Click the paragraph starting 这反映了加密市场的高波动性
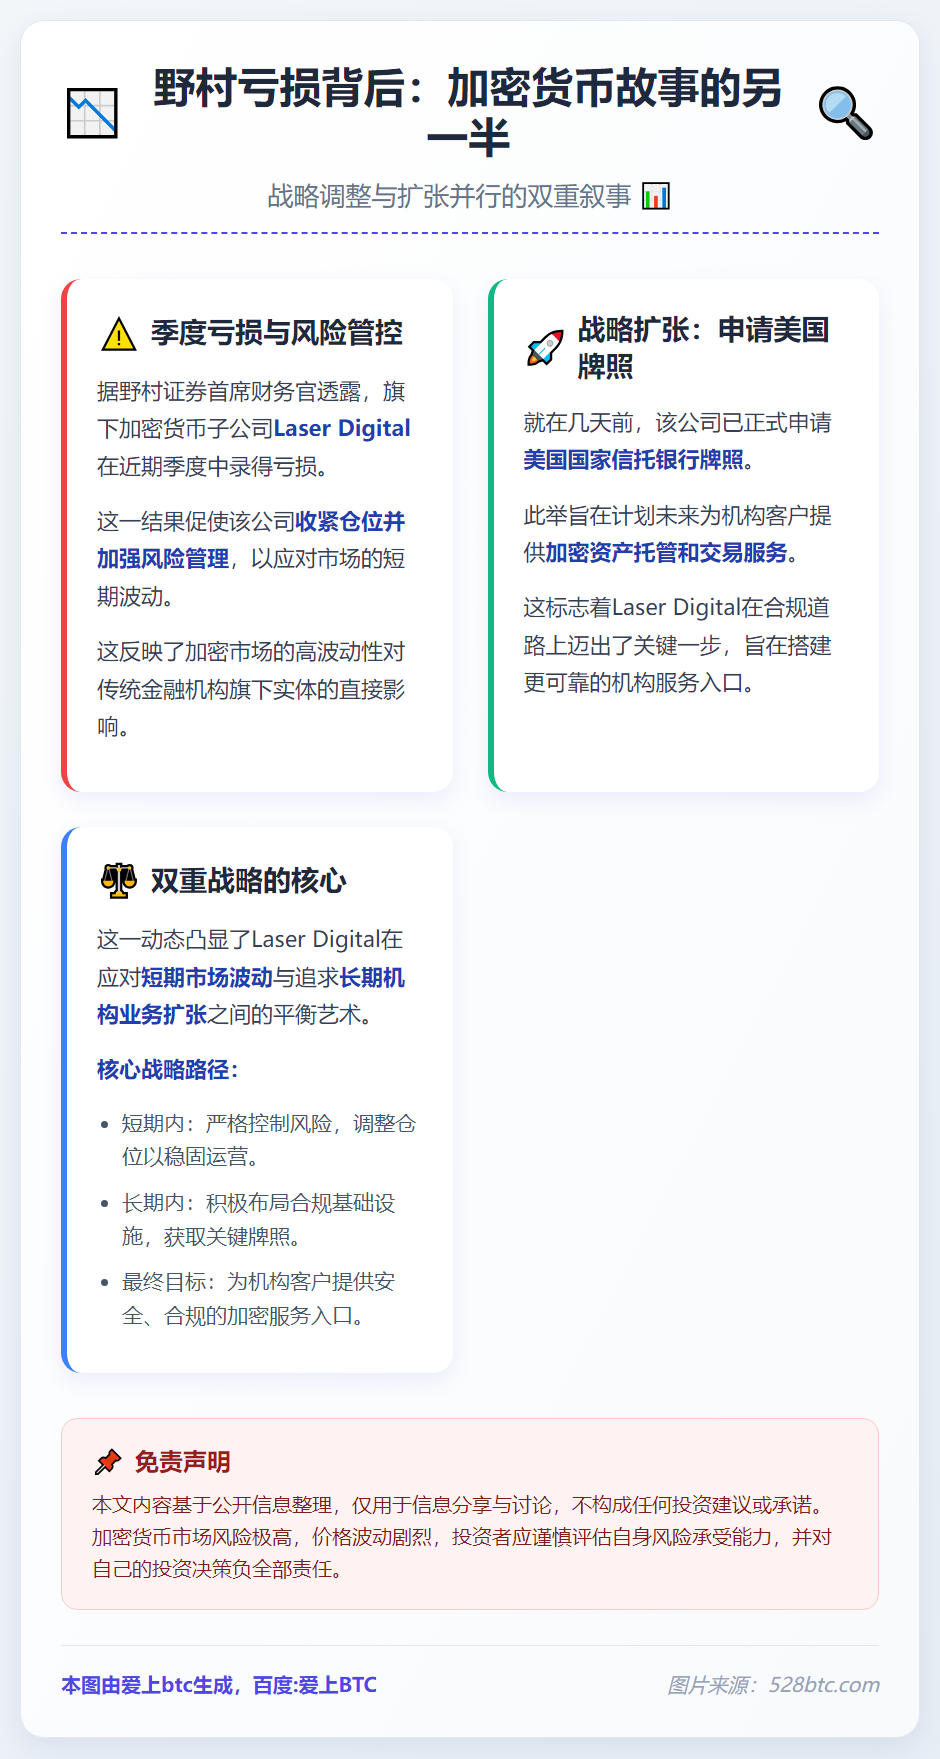Viewport: 940px width, 1759px height. coord(251,689)
